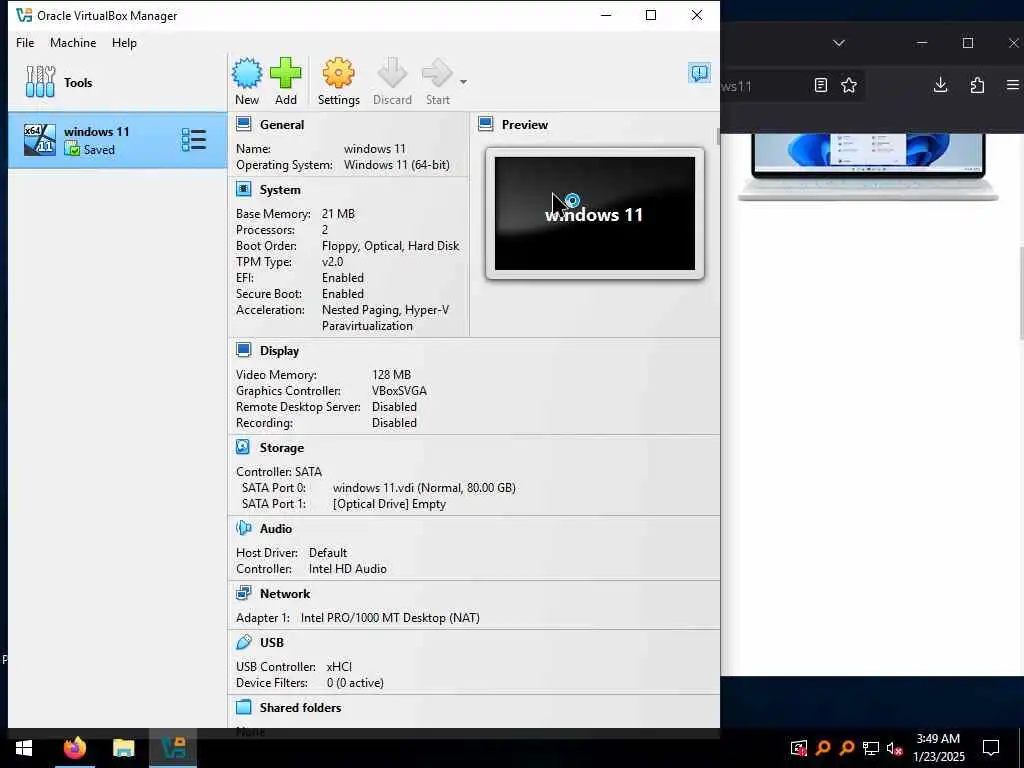Click the Discard saved state icon
The image size is (1024, 768).
(392, 73)
